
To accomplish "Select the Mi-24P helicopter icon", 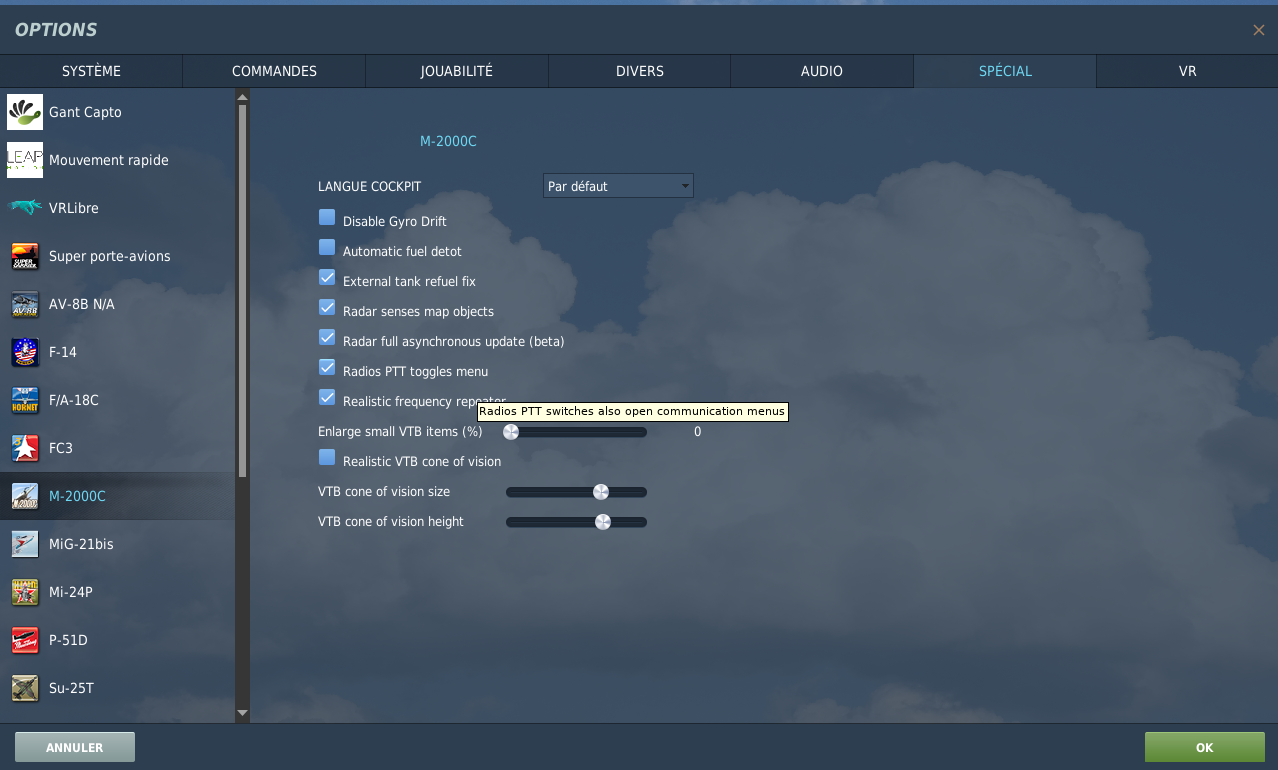I will [25, 592].
